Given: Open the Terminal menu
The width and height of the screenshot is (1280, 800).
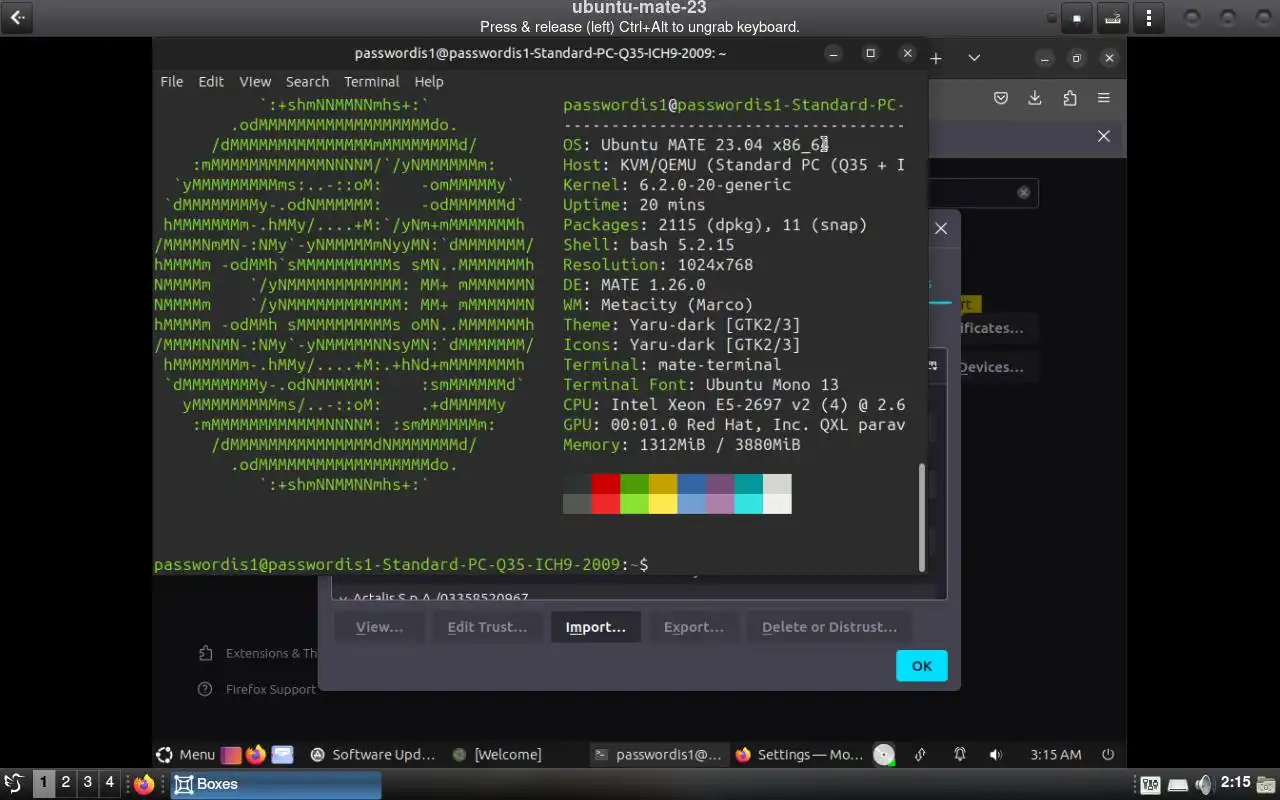Looking at the screenshot, I should coord(372,82).
